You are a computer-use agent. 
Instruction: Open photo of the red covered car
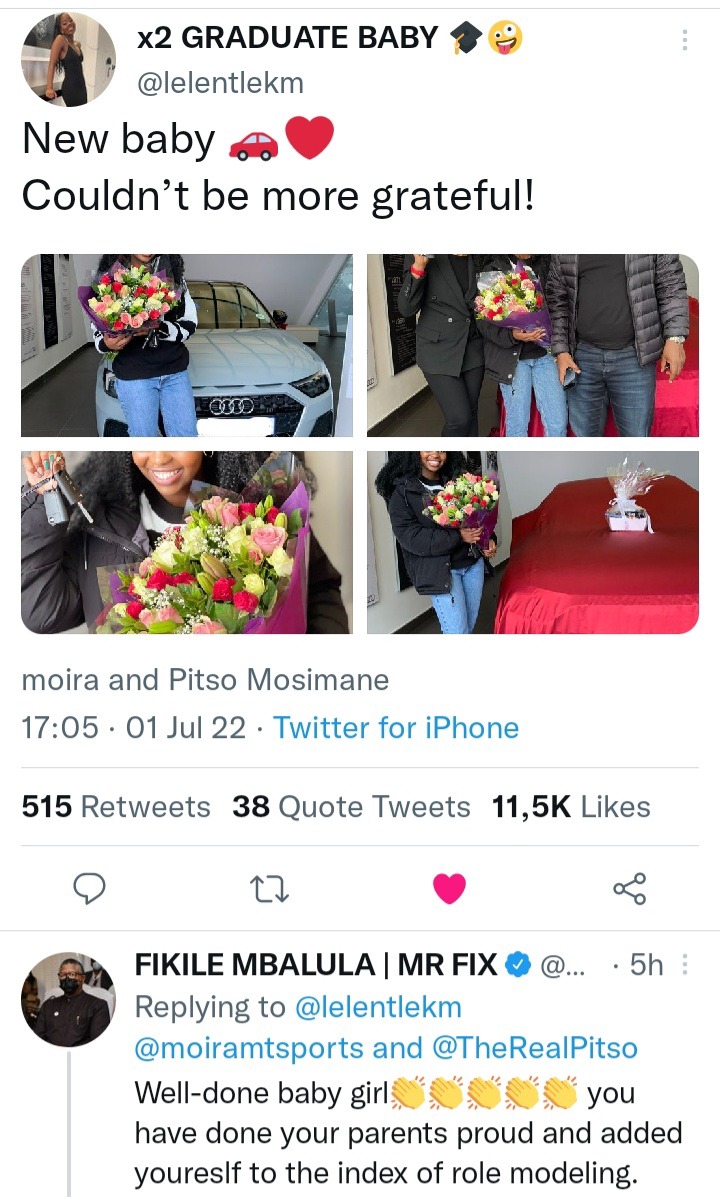[533, 542]
